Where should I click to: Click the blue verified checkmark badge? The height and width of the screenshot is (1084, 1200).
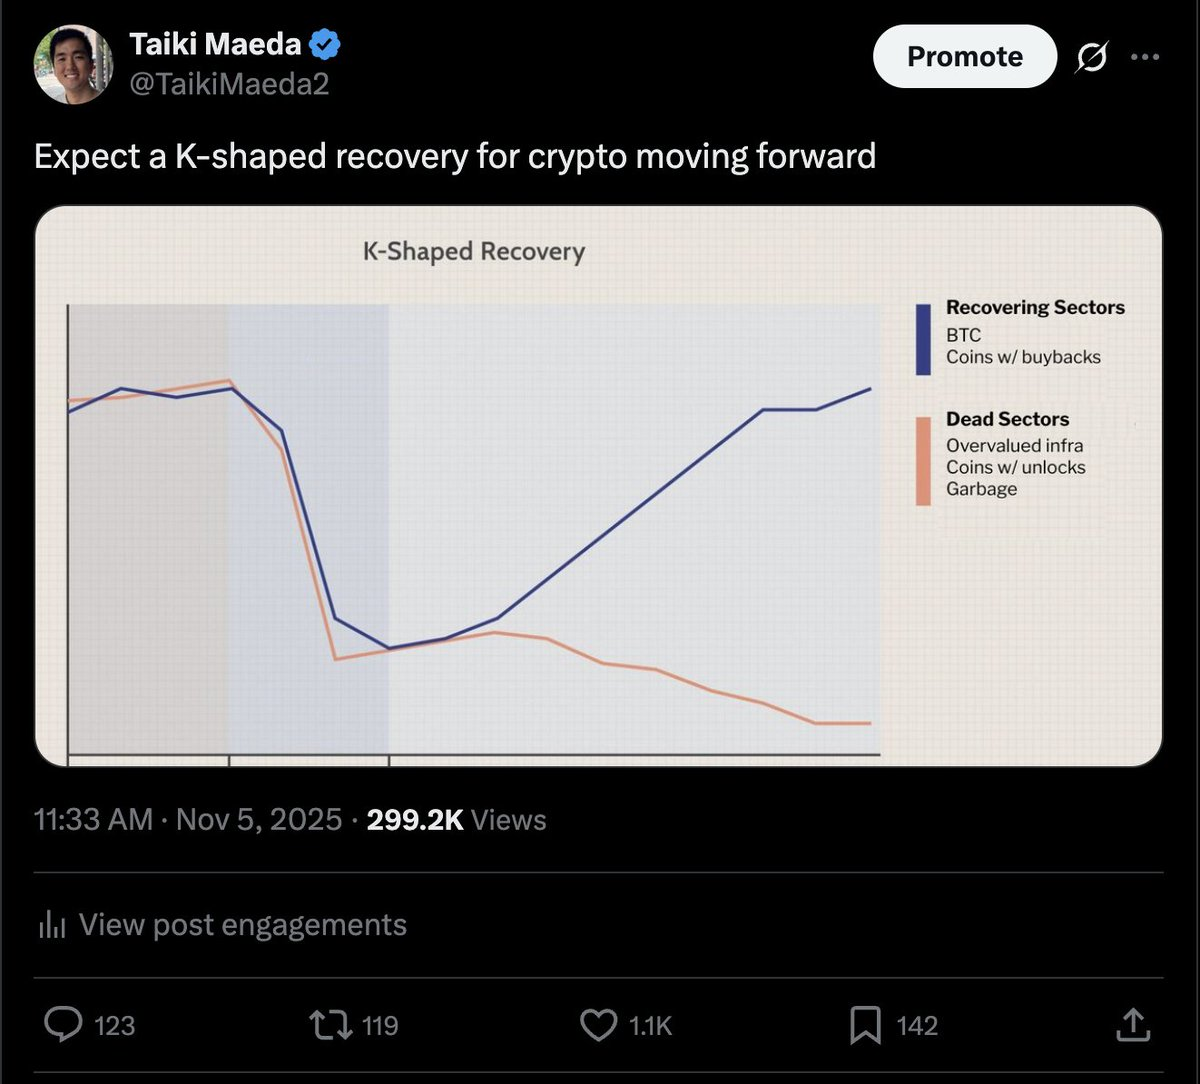[x=326, y=45]
